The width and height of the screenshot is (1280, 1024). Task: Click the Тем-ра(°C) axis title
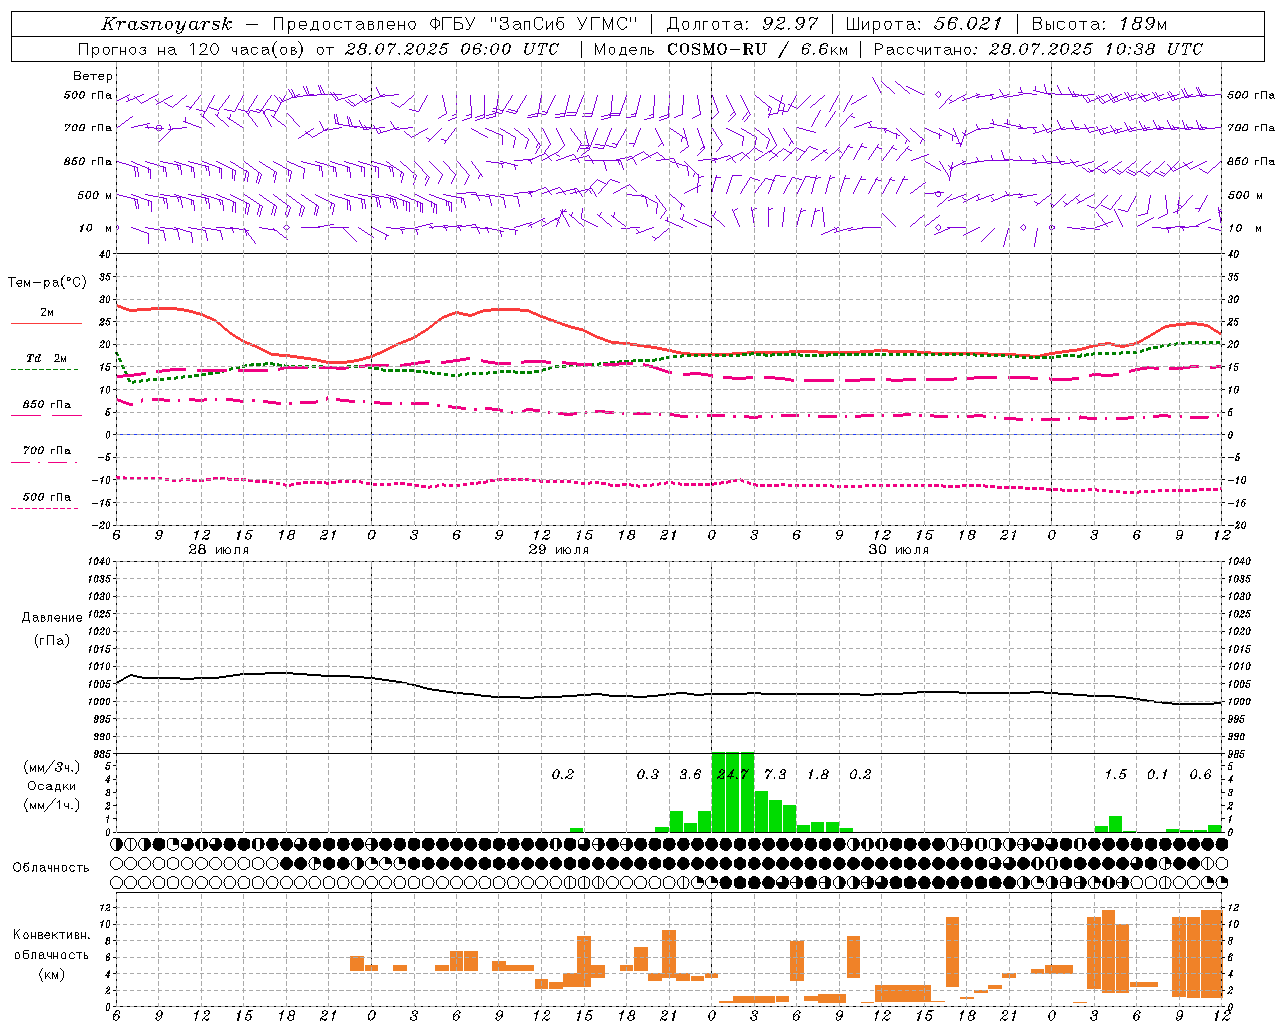coord(47,283)
